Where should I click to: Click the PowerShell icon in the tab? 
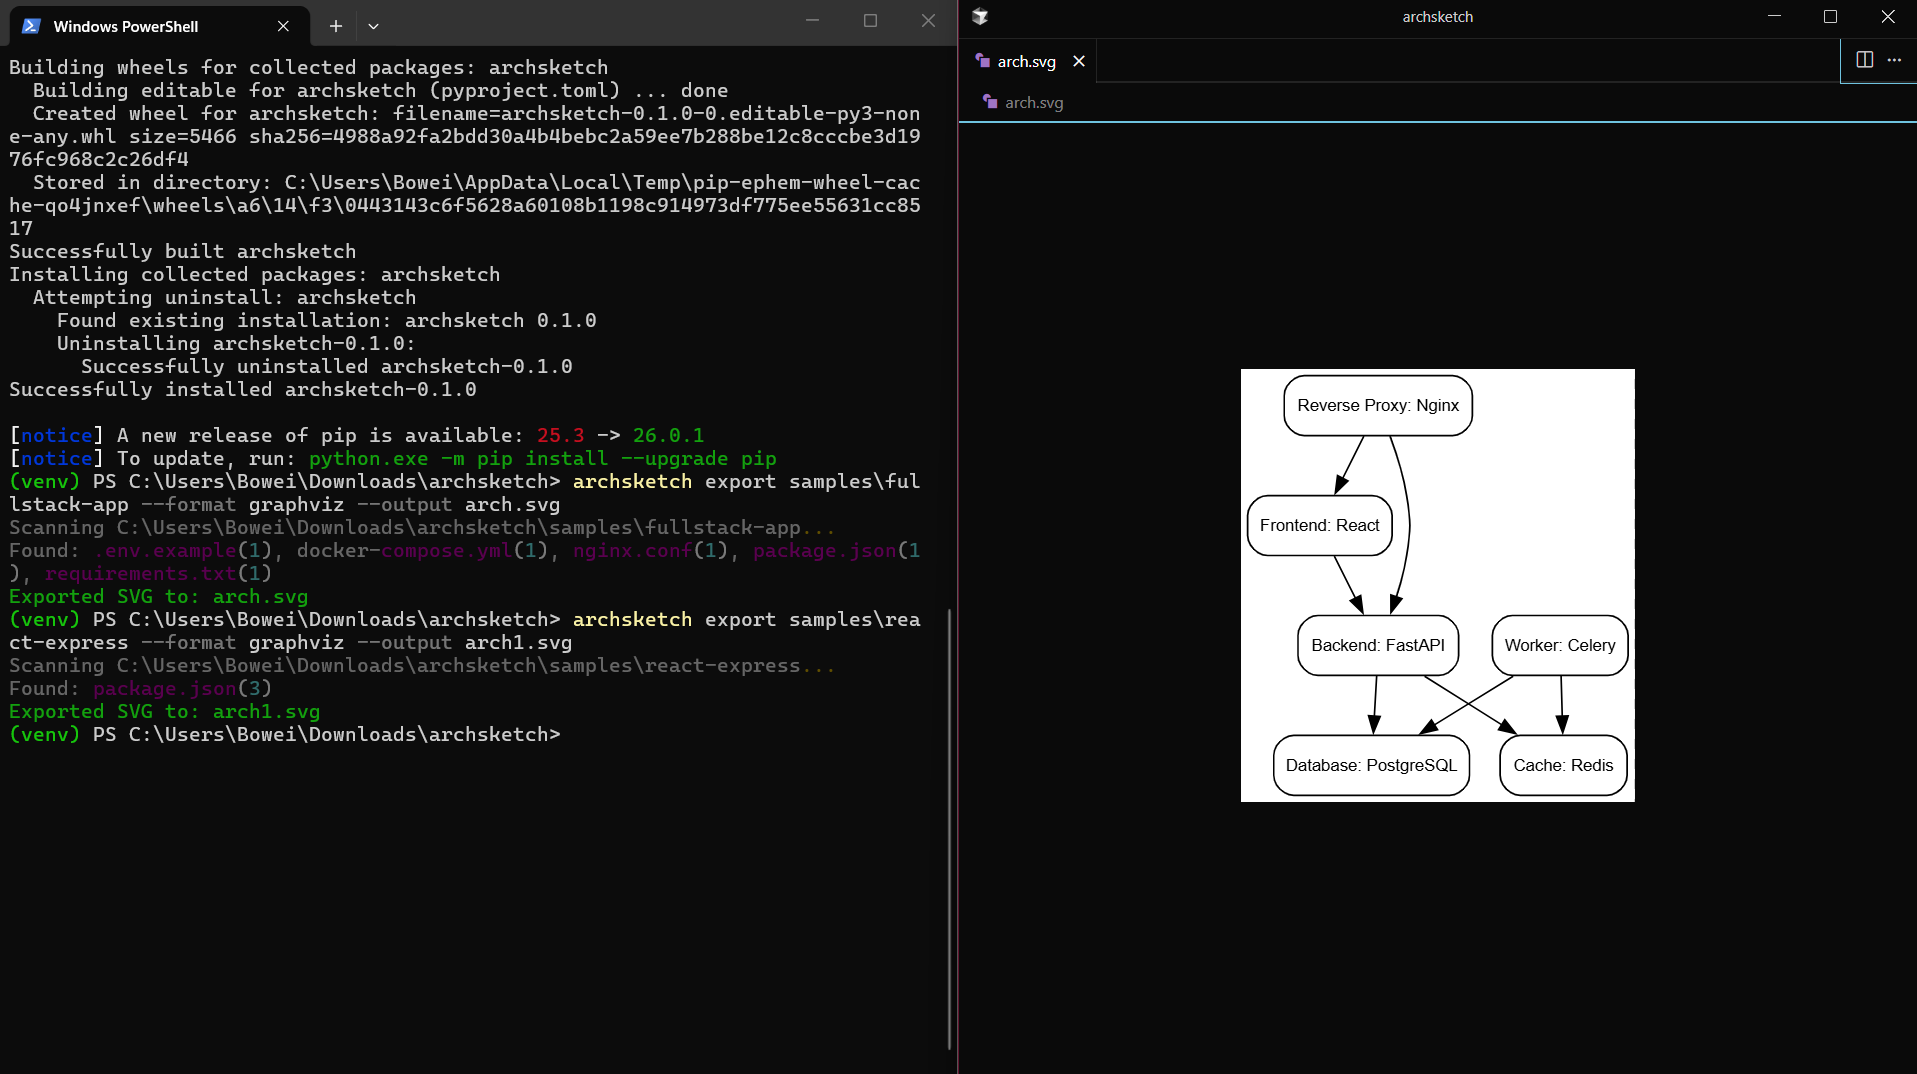[x=31, y=26]
